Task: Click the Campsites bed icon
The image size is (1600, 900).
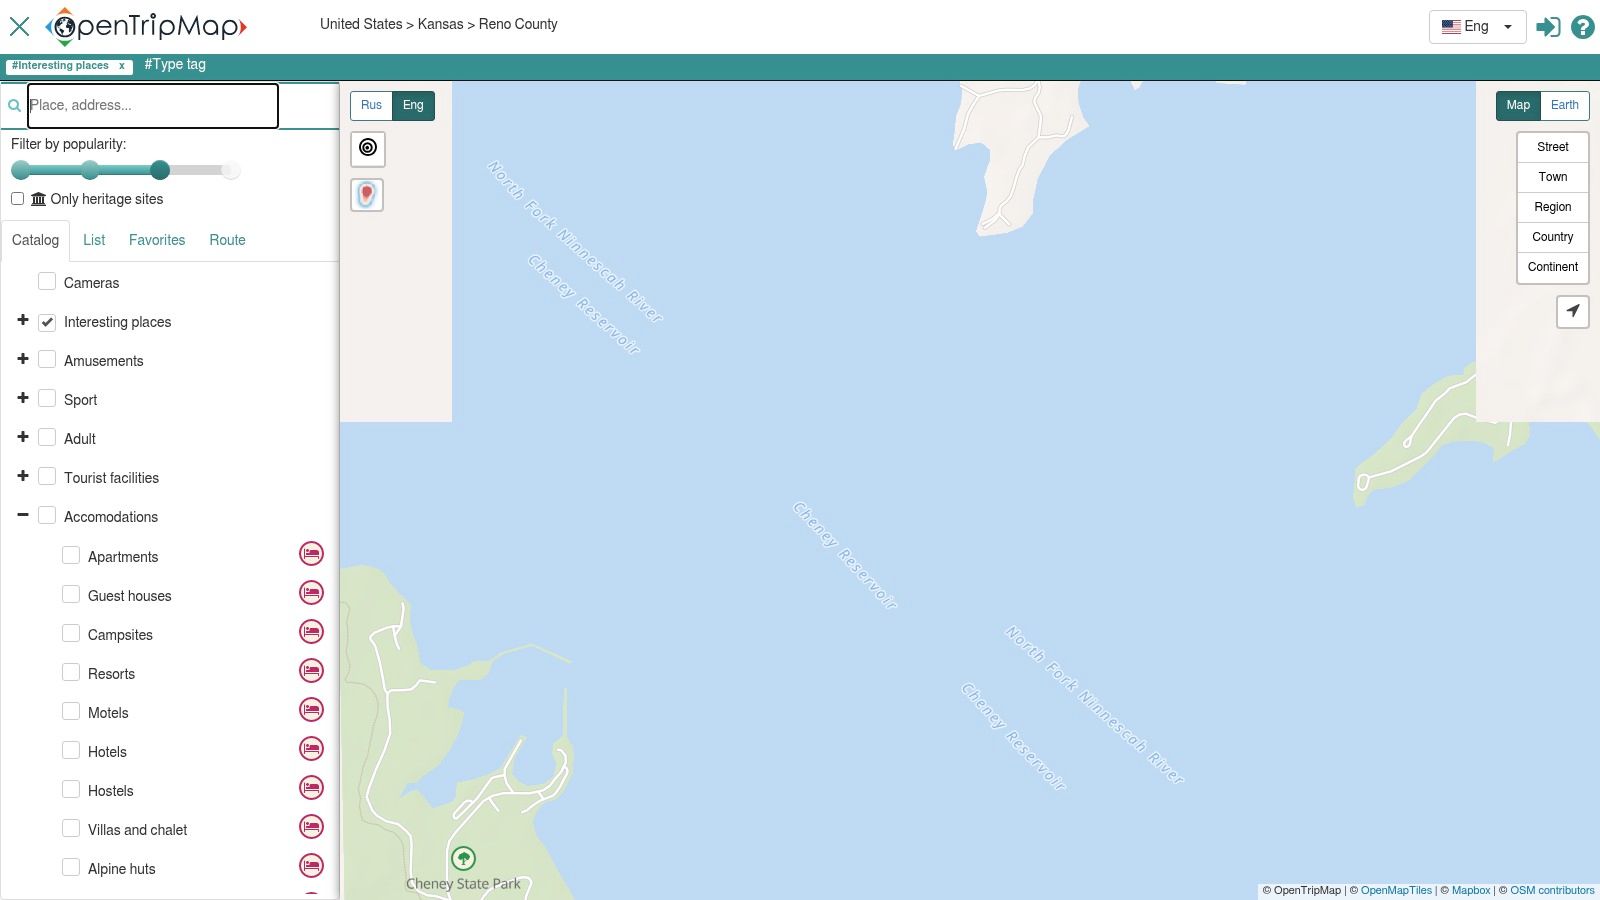Action: [311, 631]
